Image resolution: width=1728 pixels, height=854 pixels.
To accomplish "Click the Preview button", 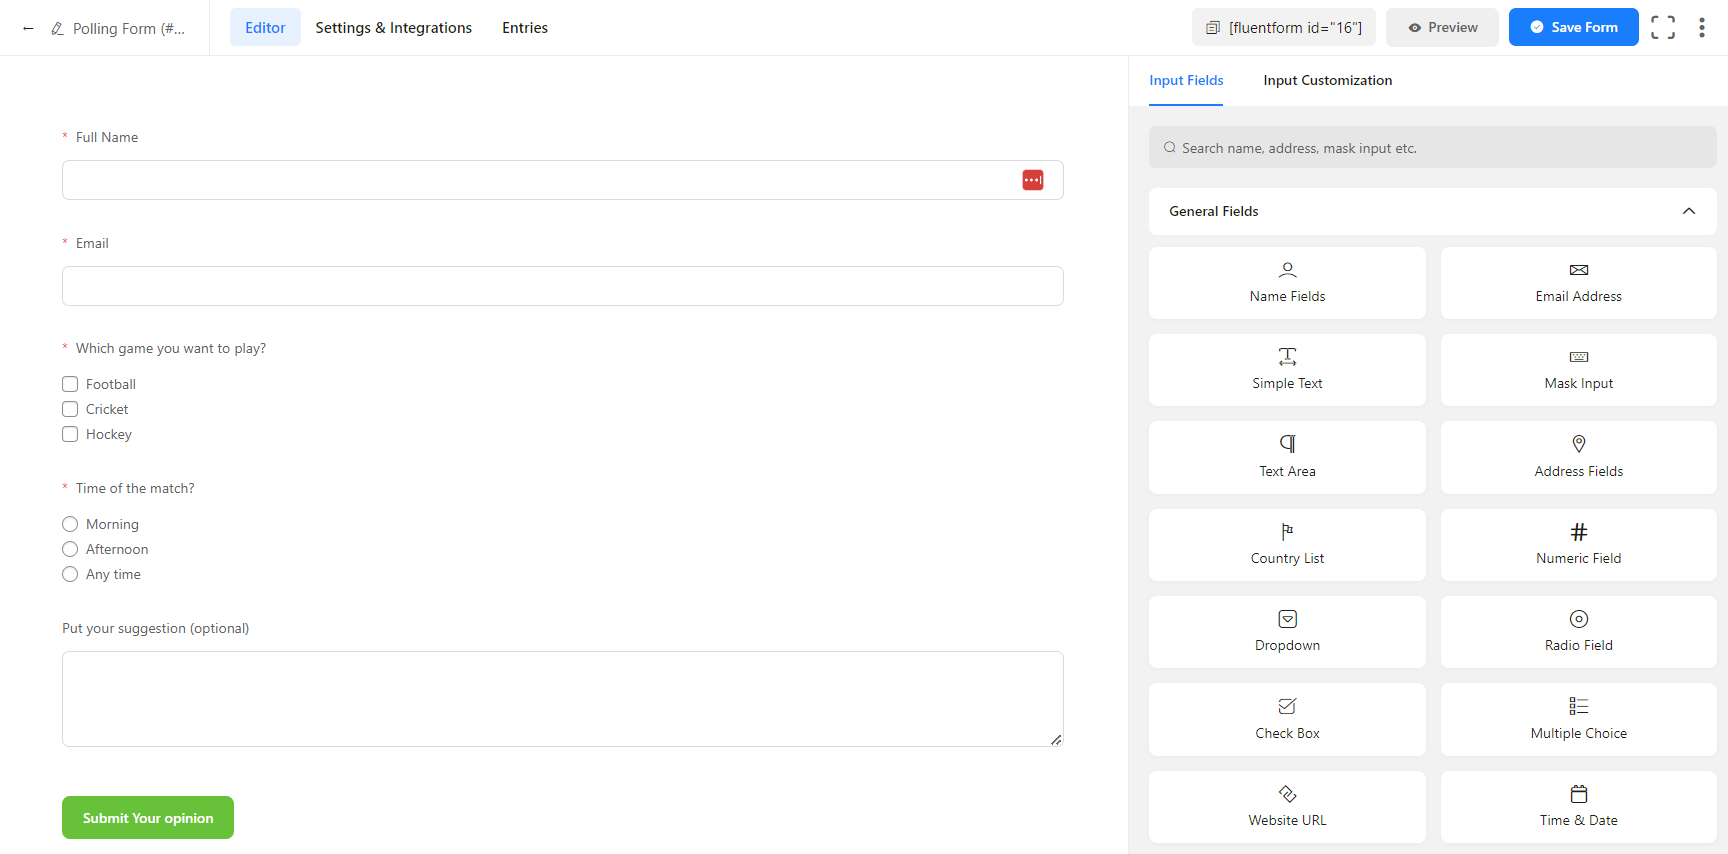I will point(1442,28).
